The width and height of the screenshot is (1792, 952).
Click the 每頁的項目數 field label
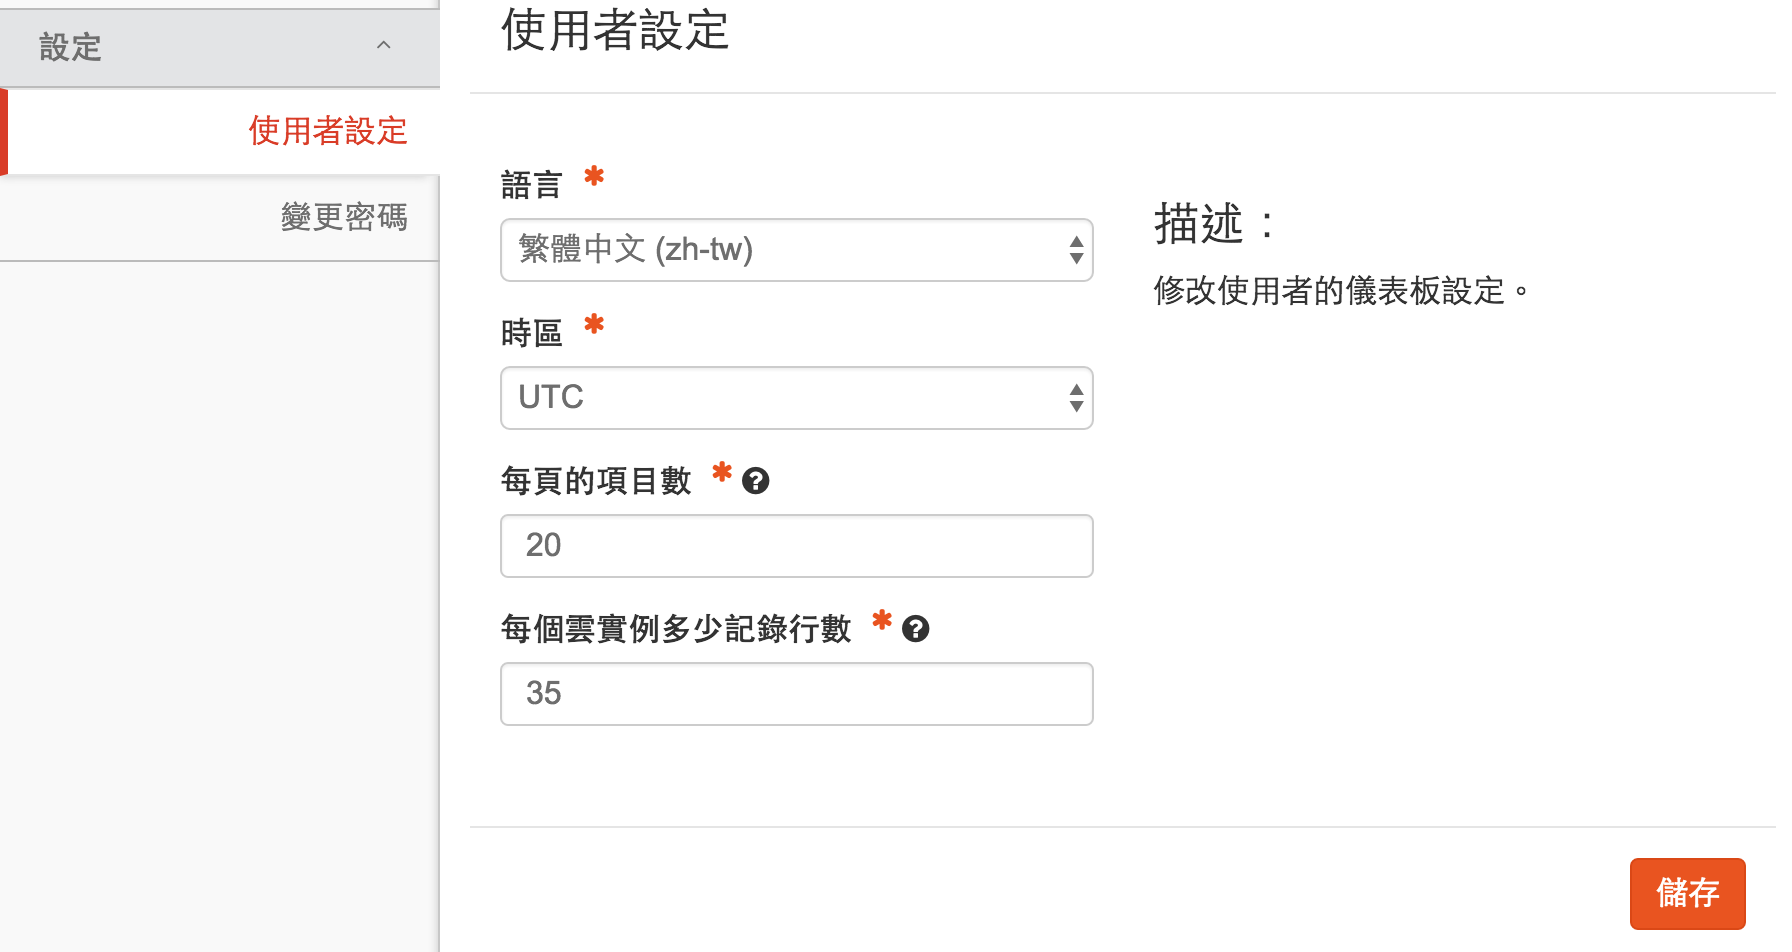coord(596,481)
